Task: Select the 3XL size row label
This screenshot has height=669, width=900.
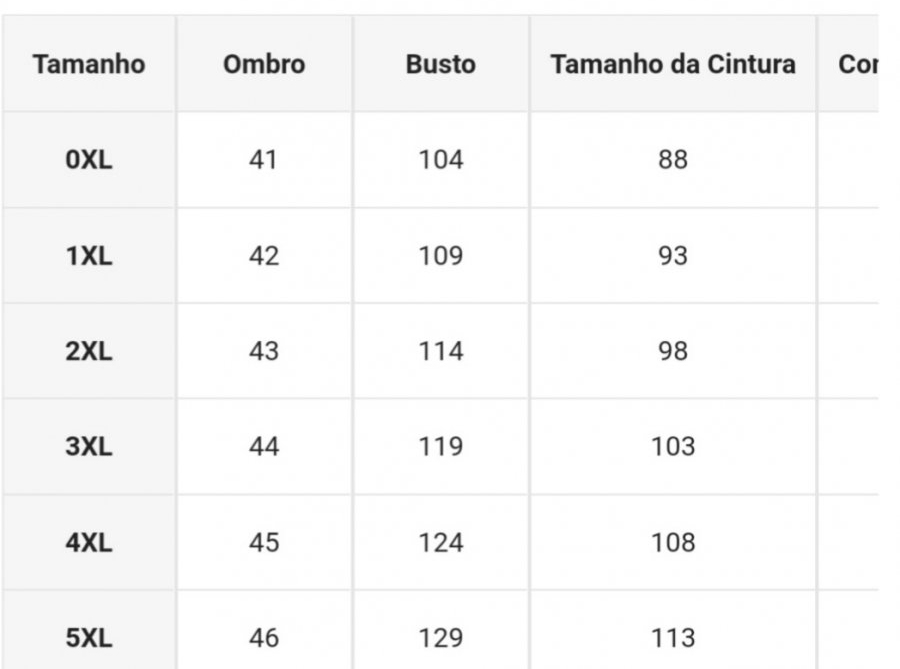Action: click(x=89, y=446)
